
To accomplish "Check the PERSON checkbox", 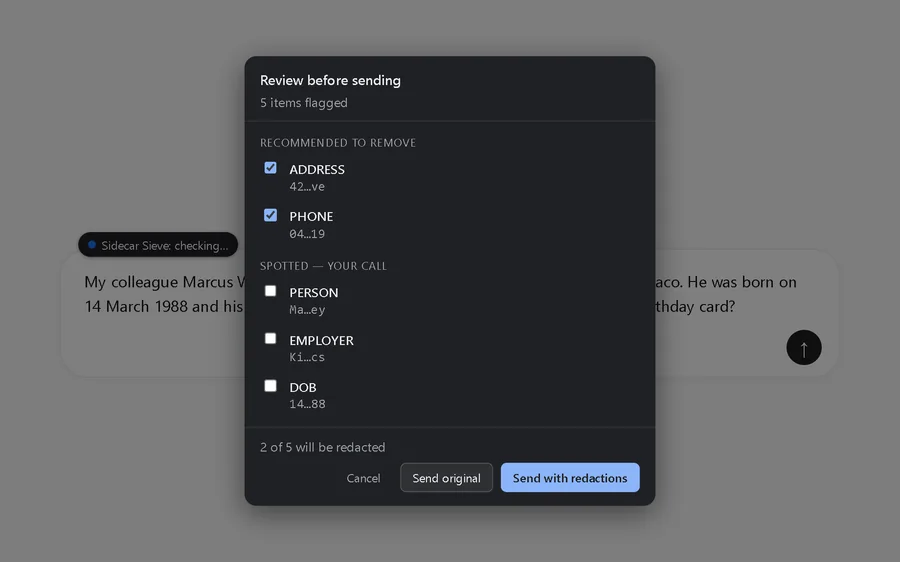I will click(x=270, y=291).
